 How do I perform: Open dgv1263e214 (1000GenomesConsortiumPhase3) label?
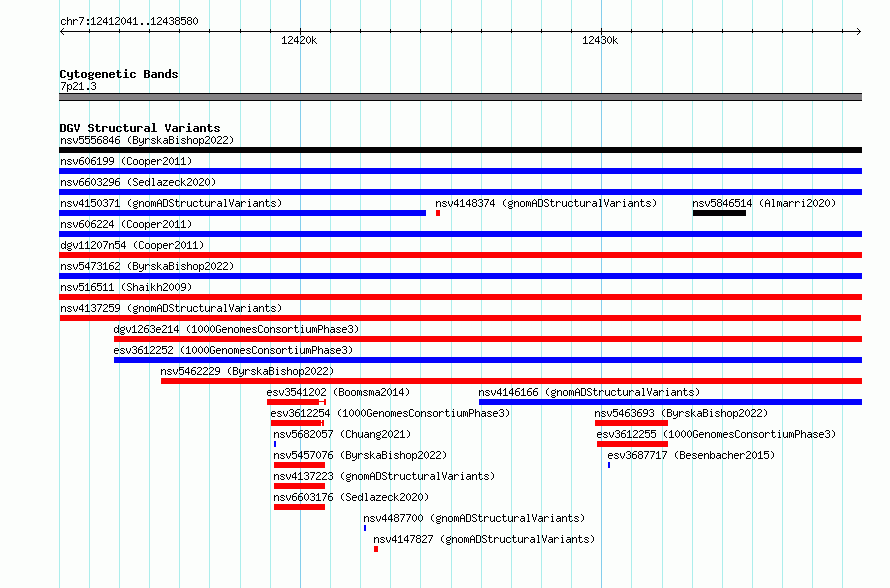pyautogui.click(x=236, y=329)
